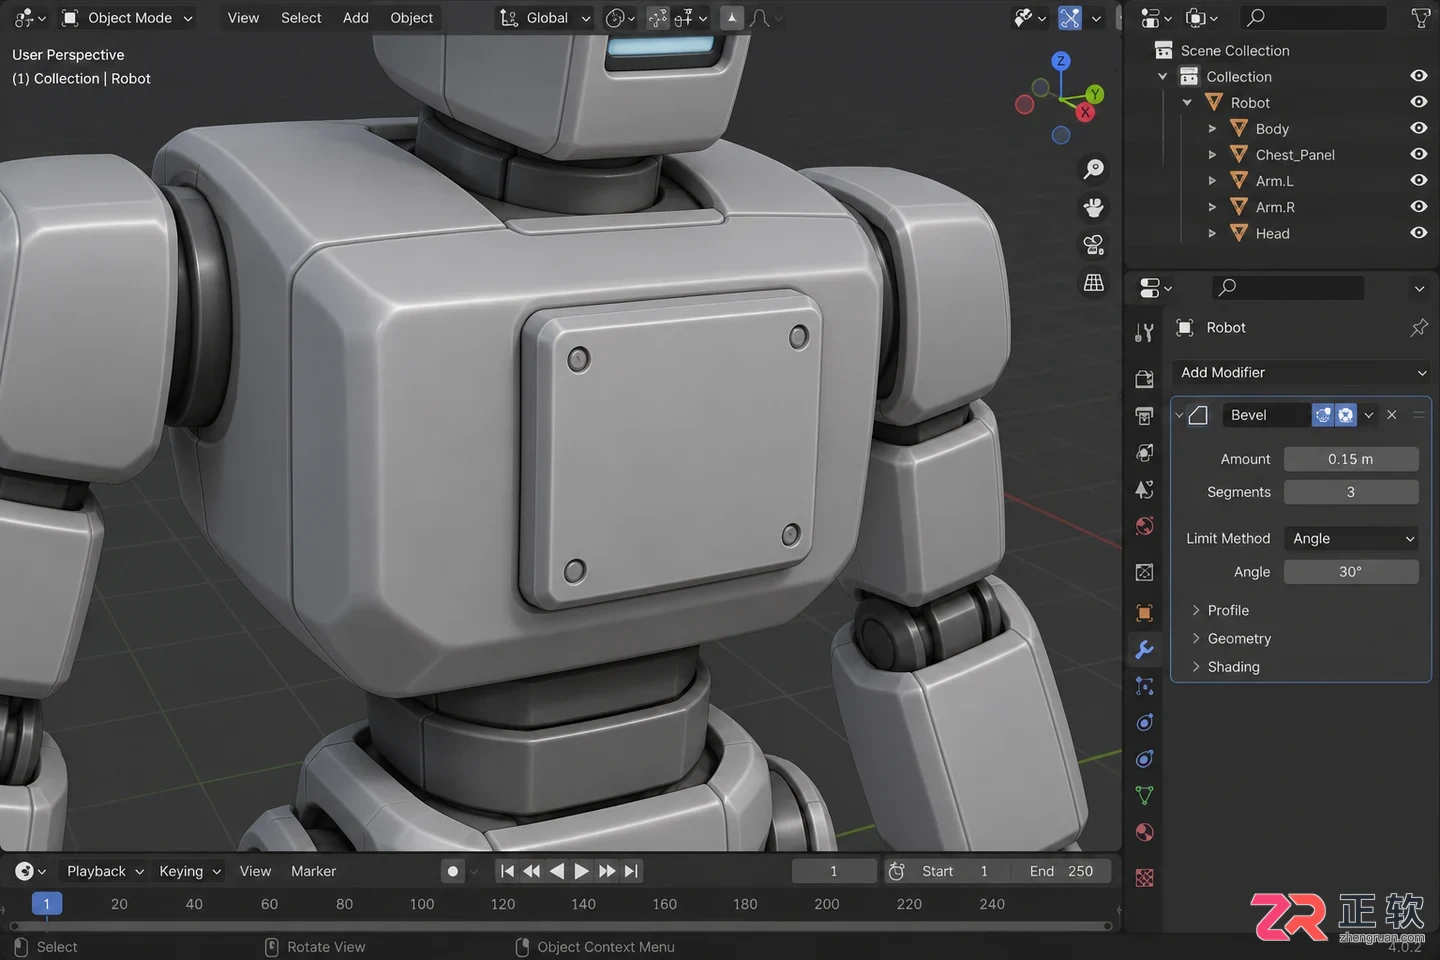Click the End frame 250 field
The image size is (1440, 960).
tap(1061, 872)
